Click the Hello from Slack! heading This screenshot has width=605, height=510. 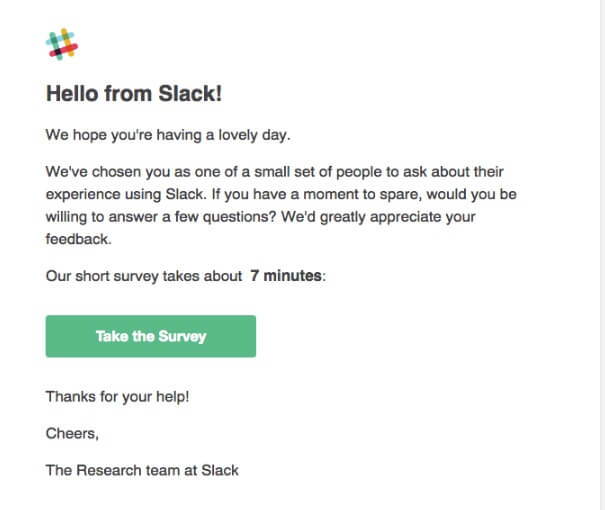pos(134,94)
